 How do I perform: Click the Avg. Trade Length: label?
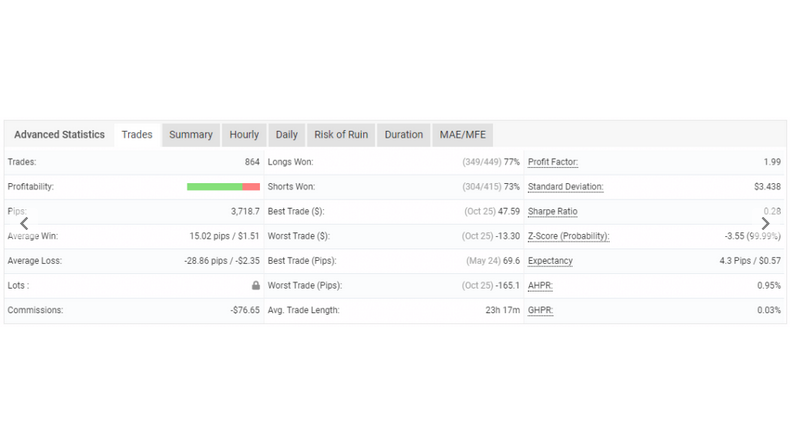(303, 310)
